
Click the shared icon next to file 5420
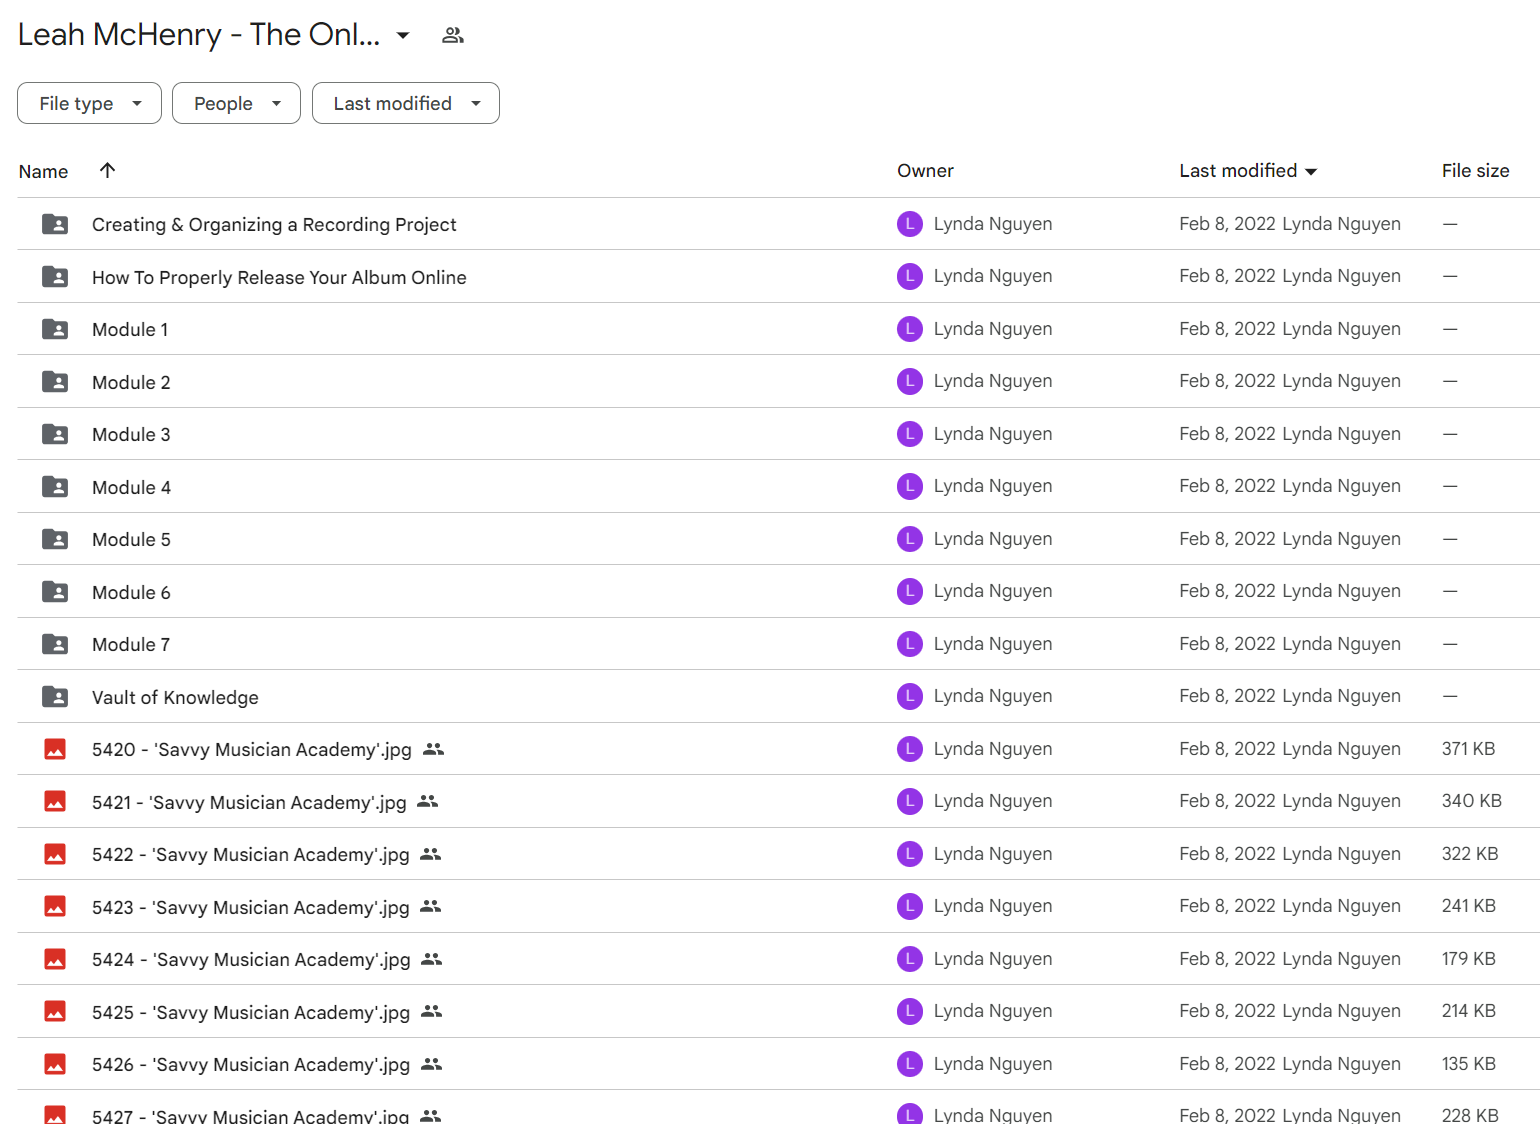(x=433, y=749)
